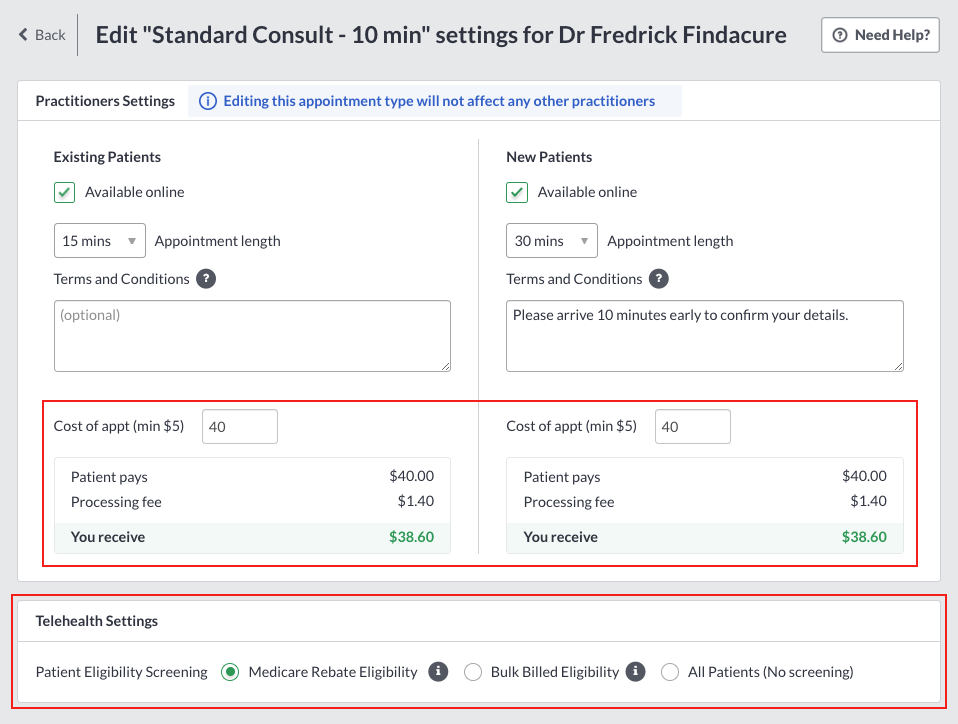
Task: Click the Back arrow icon
Action: pos(23,35)
